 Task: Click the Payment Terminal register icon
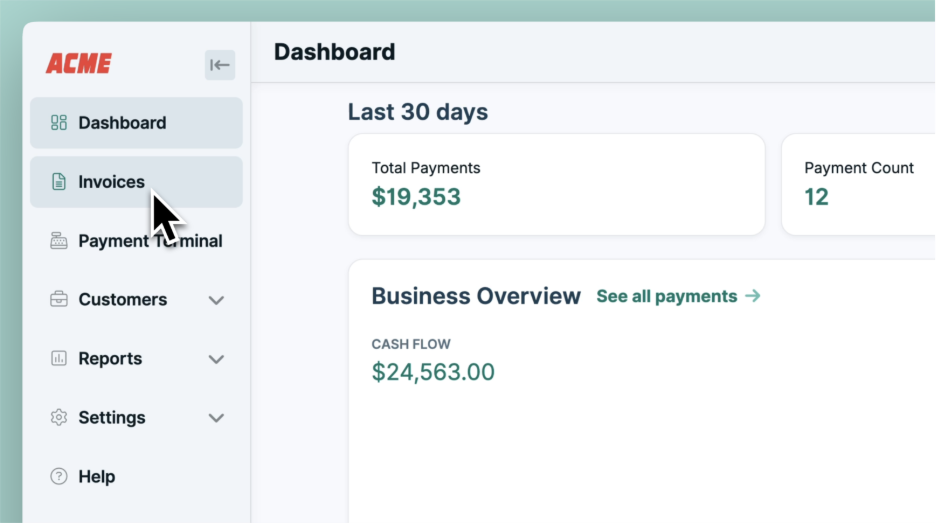coord(58,241)
